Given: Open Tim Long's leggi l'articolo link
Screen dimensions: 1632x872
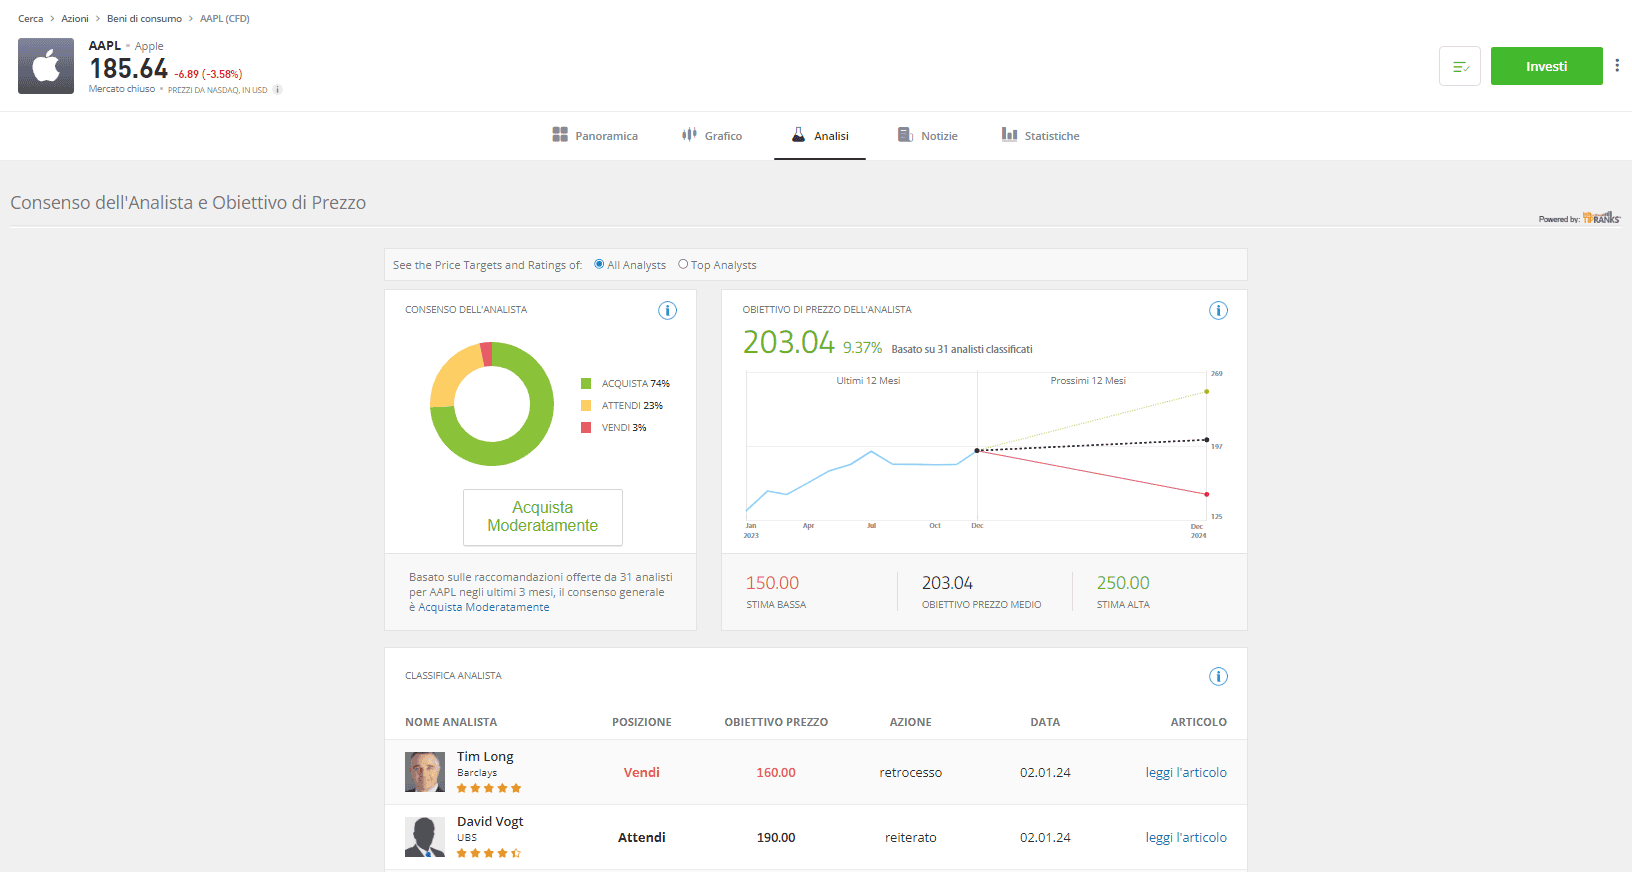Looking at the screenshot, I should click(1186, 772).
